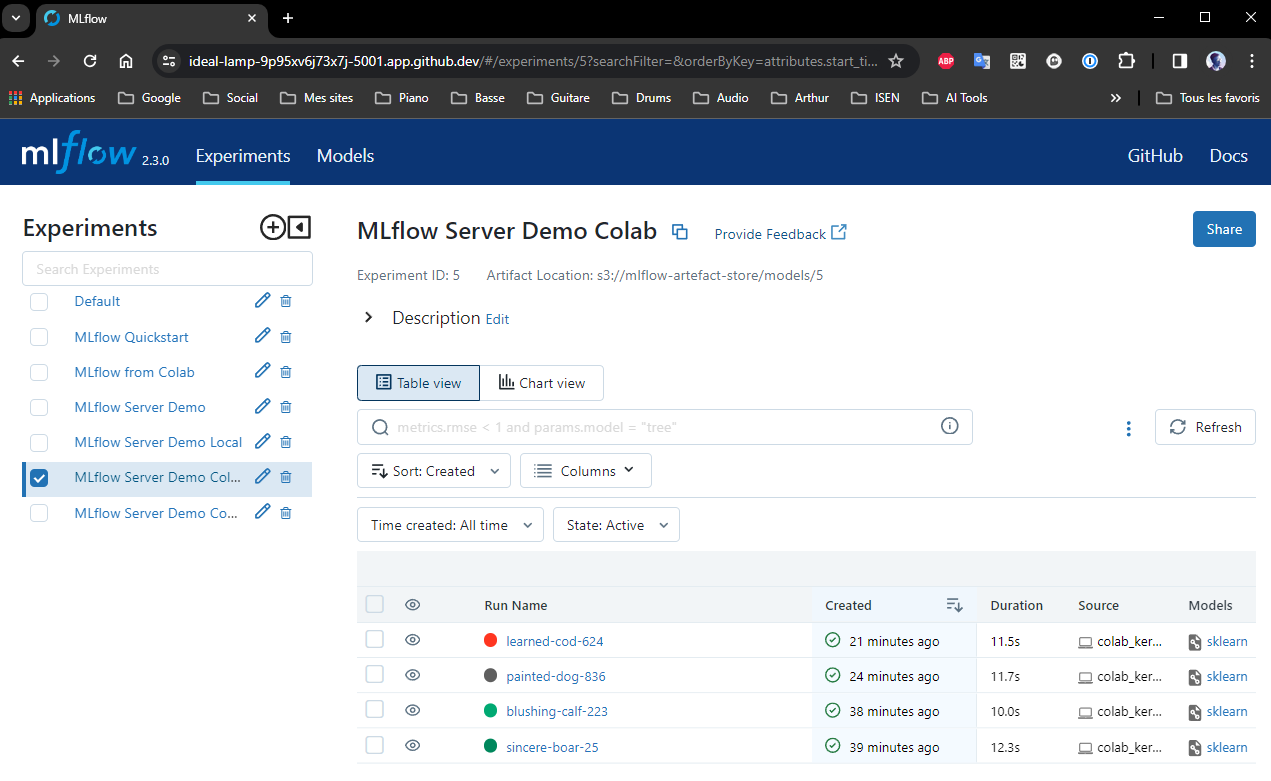Open the Adblock Plus extension
The height and width of the screenshot is (781, 1271).
tap(946, 61)
